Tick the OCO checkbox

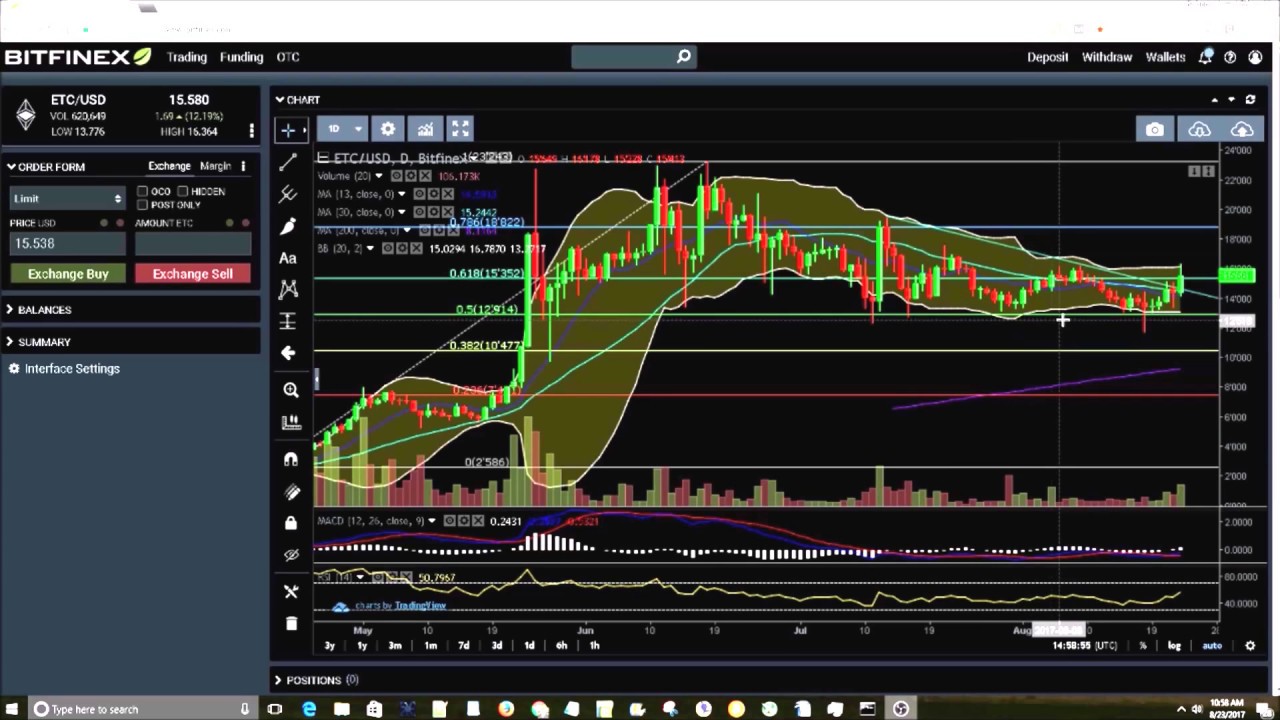[x=142, y=191]
